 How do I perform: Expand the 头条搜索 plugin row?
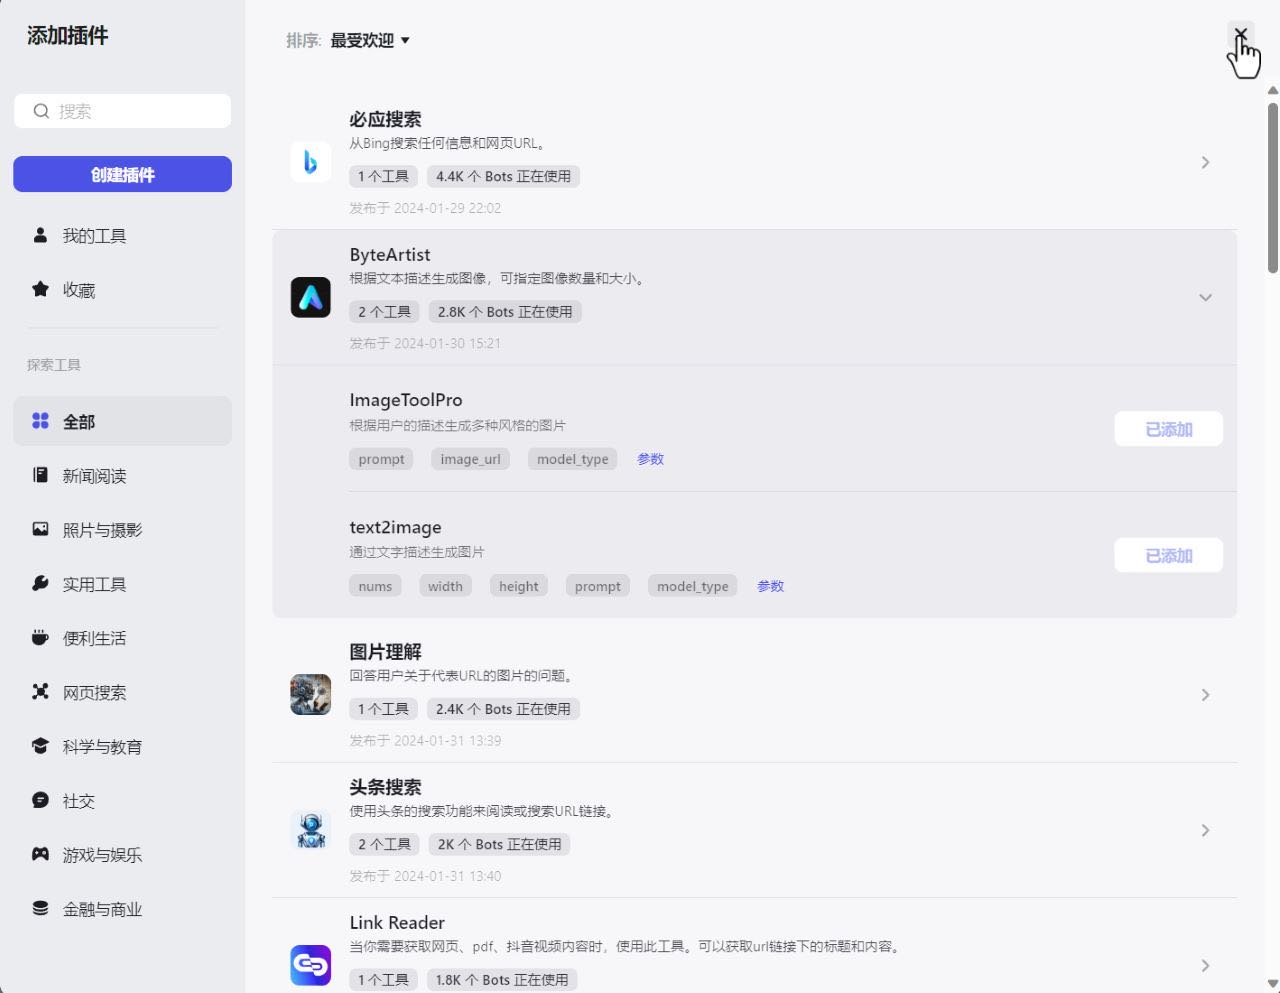tap(1205, 830)
